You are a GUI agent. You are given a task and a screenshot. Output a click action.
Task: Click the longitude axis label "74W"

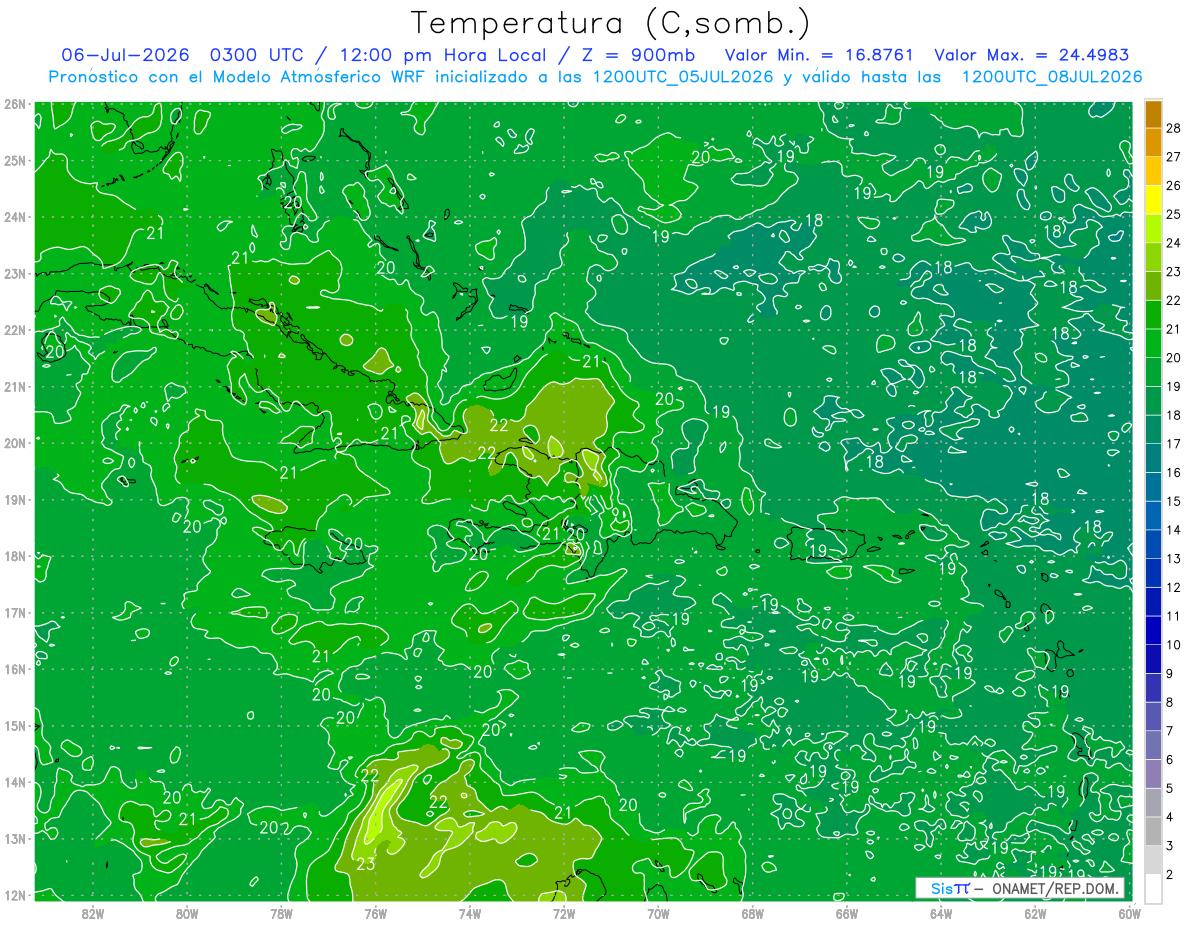[470, 914]
